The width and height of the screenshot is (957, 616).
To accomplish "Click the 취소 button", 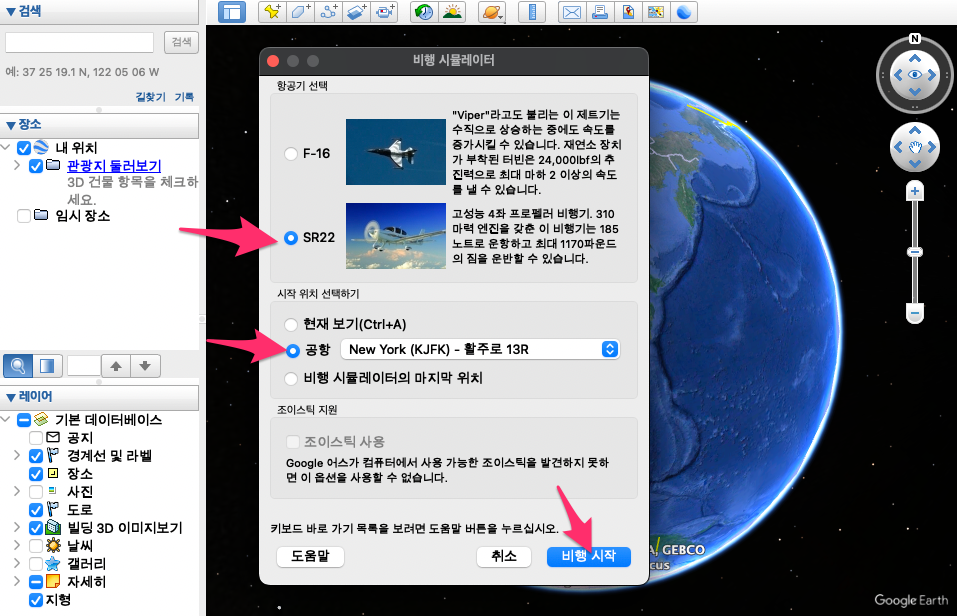I will coord(504,556).
